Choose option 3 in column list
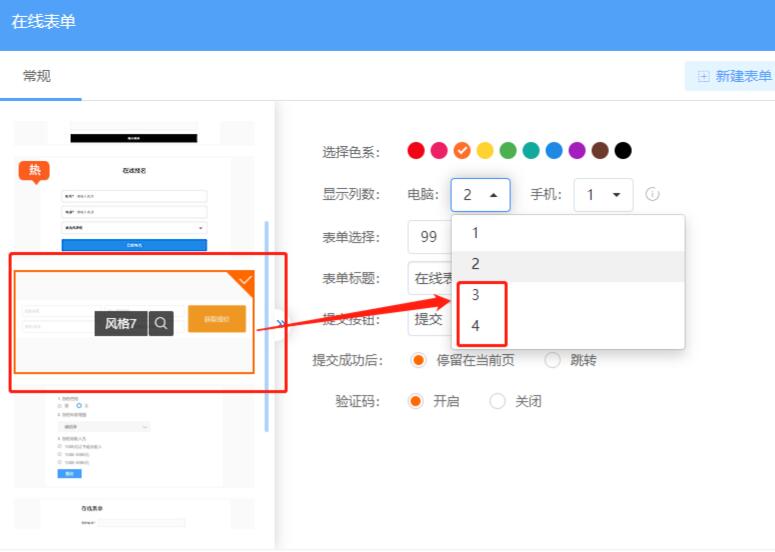The width and height of the screenshot is (775, 552). click(476, 295)
